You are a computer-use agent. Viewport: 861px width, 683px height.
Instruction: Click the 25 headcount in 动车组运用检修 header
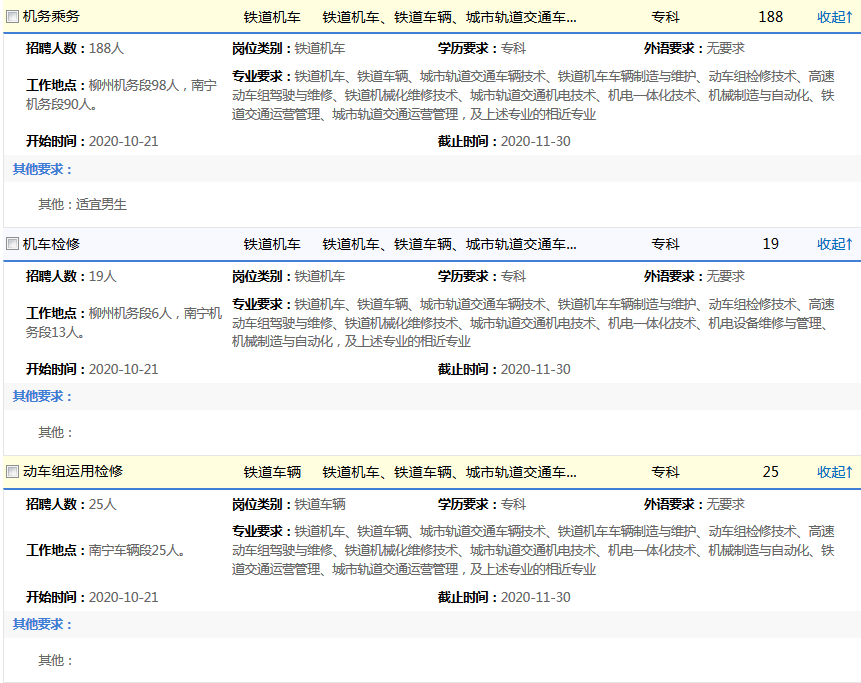(770, 472)
